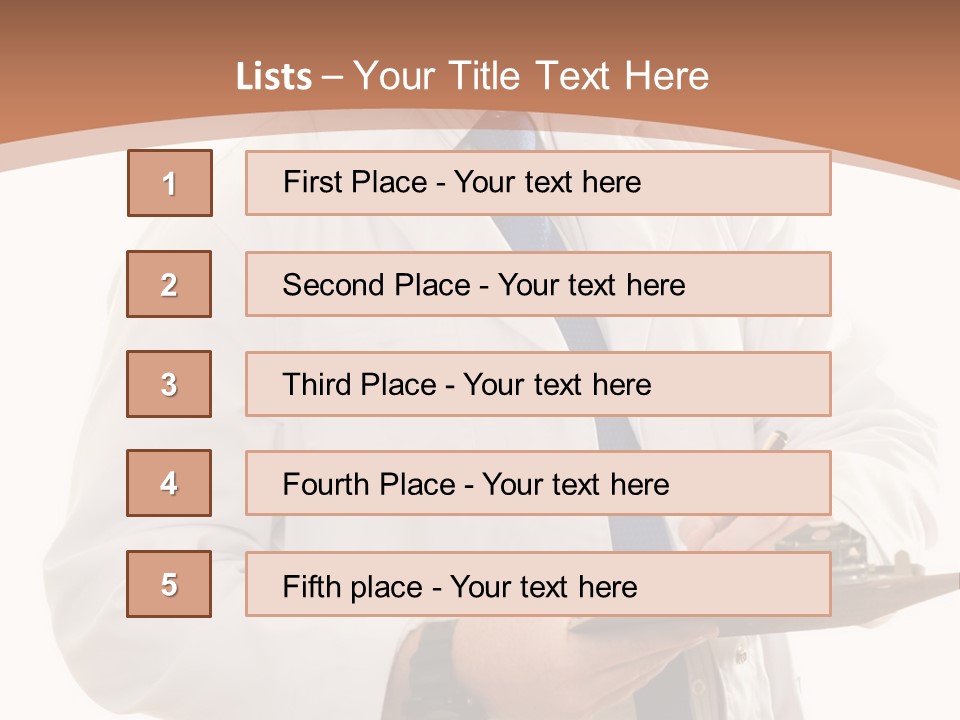Select the number 2 box

(169, 284)
